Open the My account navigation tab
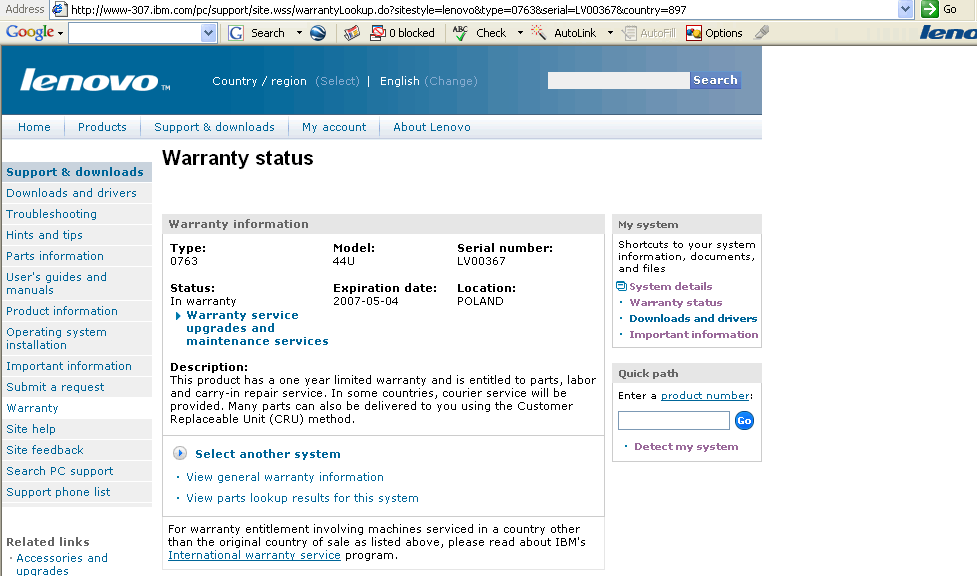977x576 pixels. pyautogui.click(x=334, y=127)
